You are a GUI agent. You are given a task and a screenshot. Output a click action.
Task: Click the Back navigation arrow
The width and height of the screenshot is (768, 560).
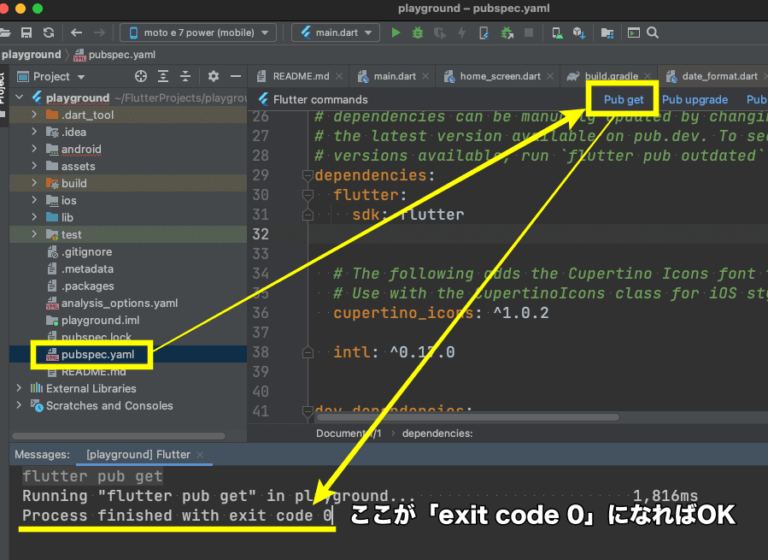[x=76, y=33]
